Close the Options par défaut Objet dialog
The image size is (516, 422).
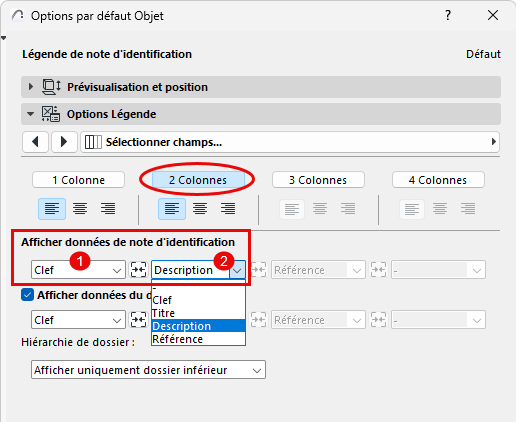493,15
